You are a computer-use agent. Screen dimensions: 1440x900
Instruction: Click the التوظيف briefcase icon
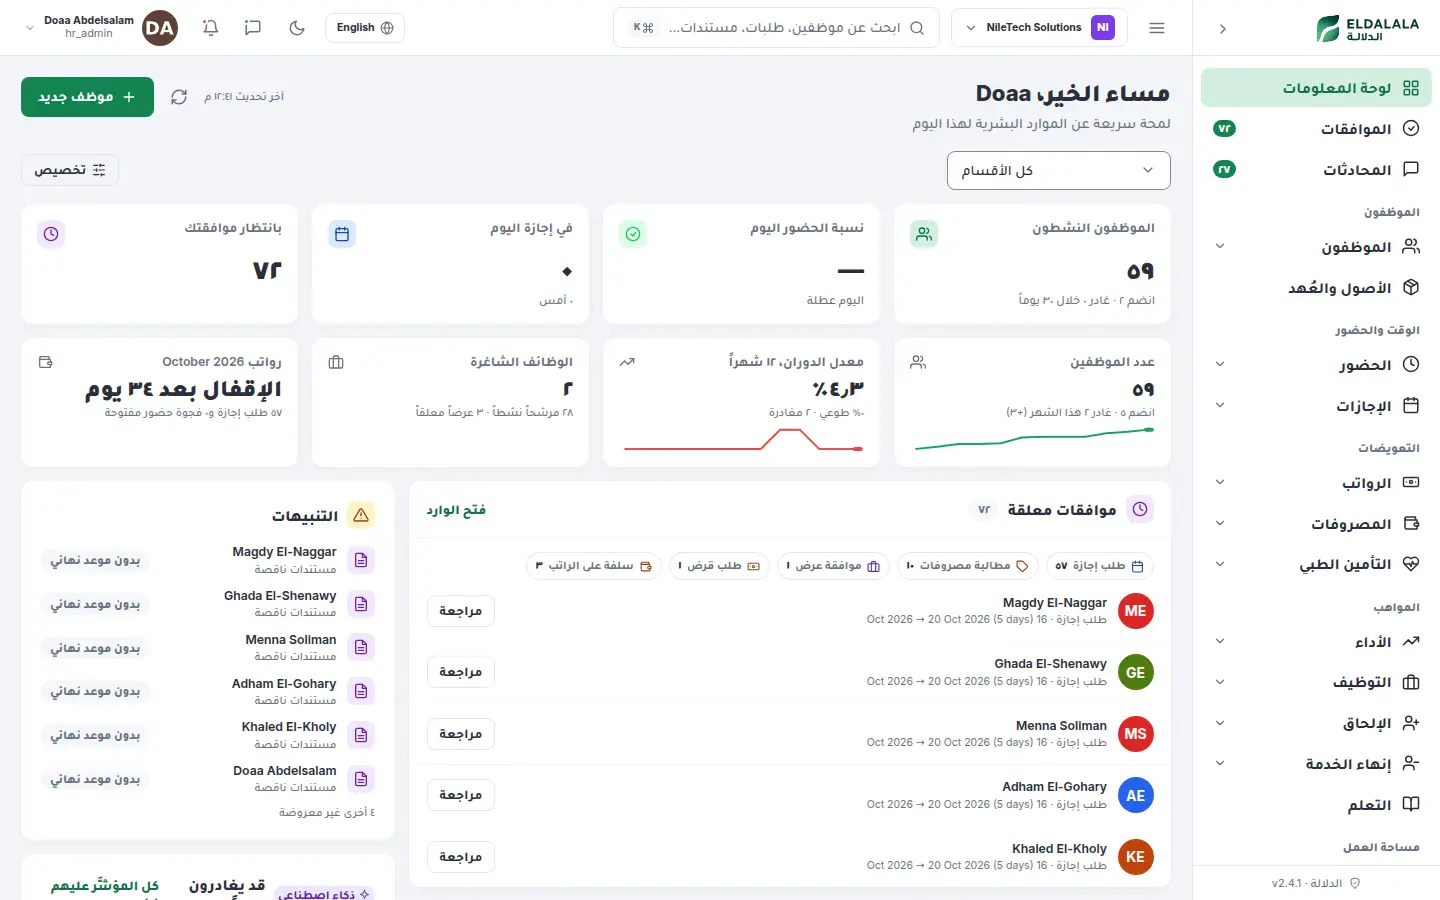1411,682
